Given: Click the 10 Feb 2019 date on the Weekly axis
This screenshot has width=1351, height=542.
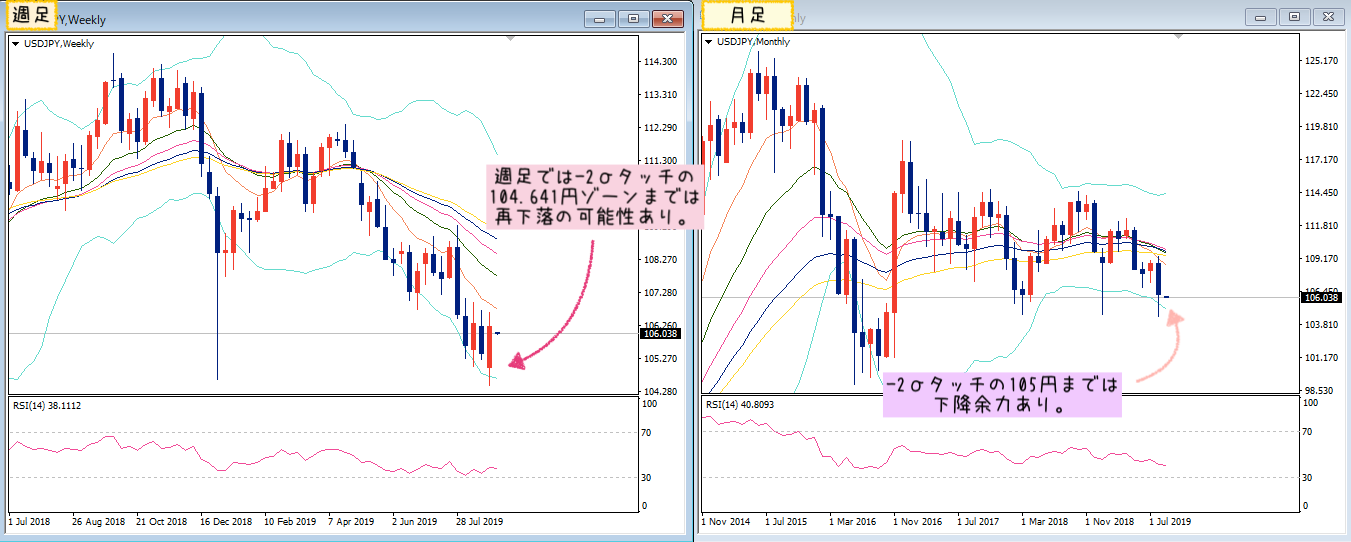Looking at the screenshot, I should tap(290, 522).
